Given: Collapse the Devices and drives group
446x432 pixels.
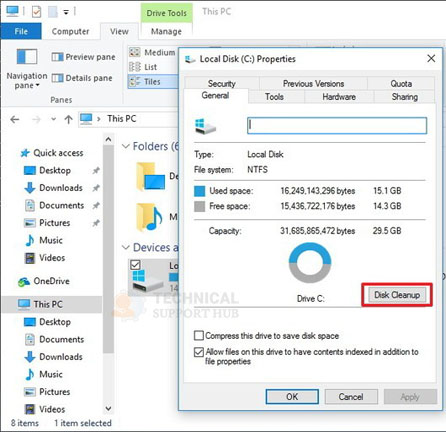Looking at the screenshot, I should pos(126,247).
